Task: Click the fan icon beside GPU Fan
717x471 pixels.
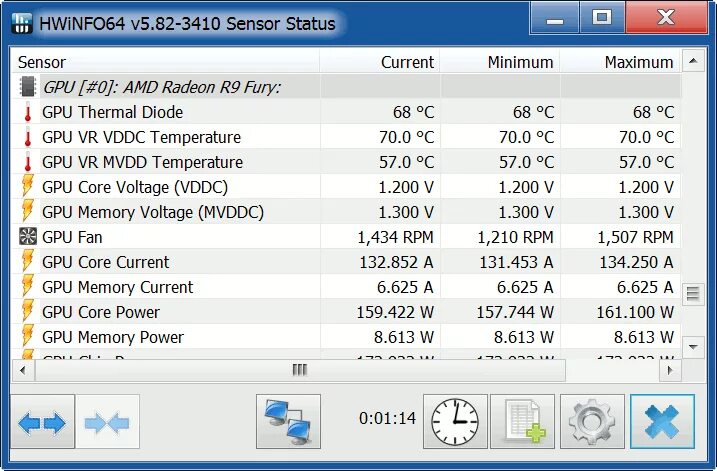Action: click(28, 236)
